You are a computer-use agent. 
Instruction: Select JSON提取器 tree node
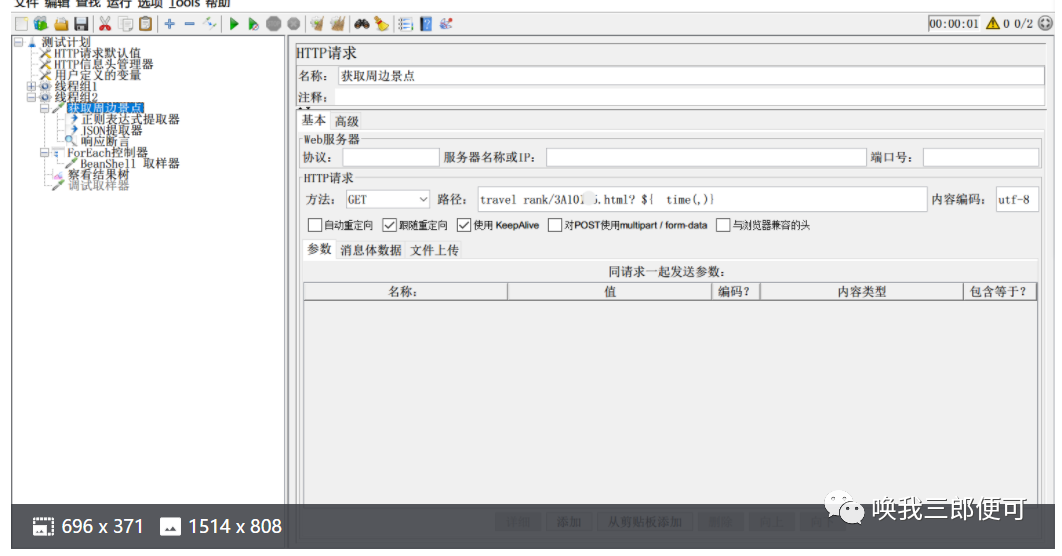(112, 130)
